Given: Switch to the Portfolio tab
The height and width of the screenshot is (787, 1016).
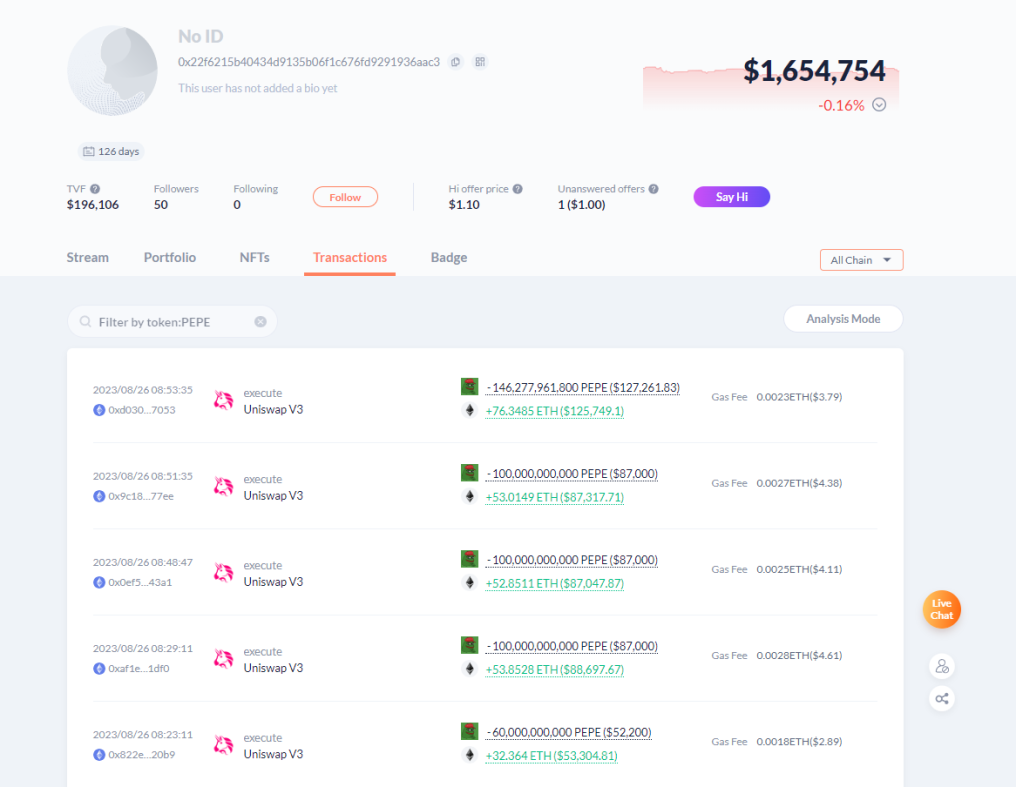Looking at the screenshot, I should coord(170,258).
